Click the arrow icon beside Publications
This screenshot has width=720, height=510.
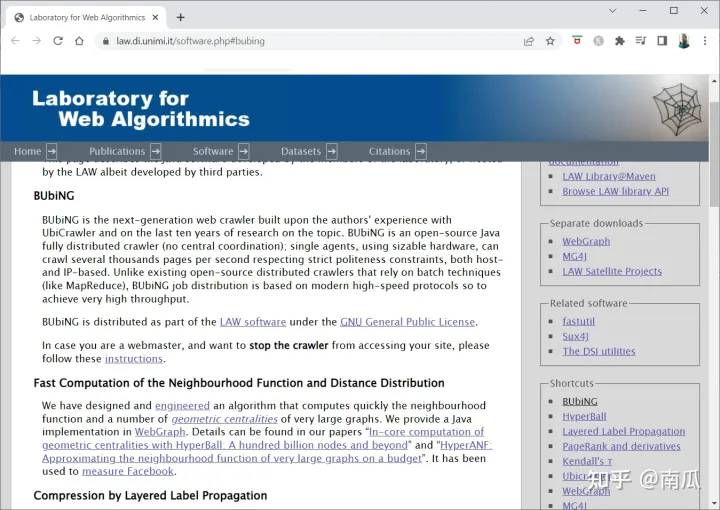click(x=156, y=151)
